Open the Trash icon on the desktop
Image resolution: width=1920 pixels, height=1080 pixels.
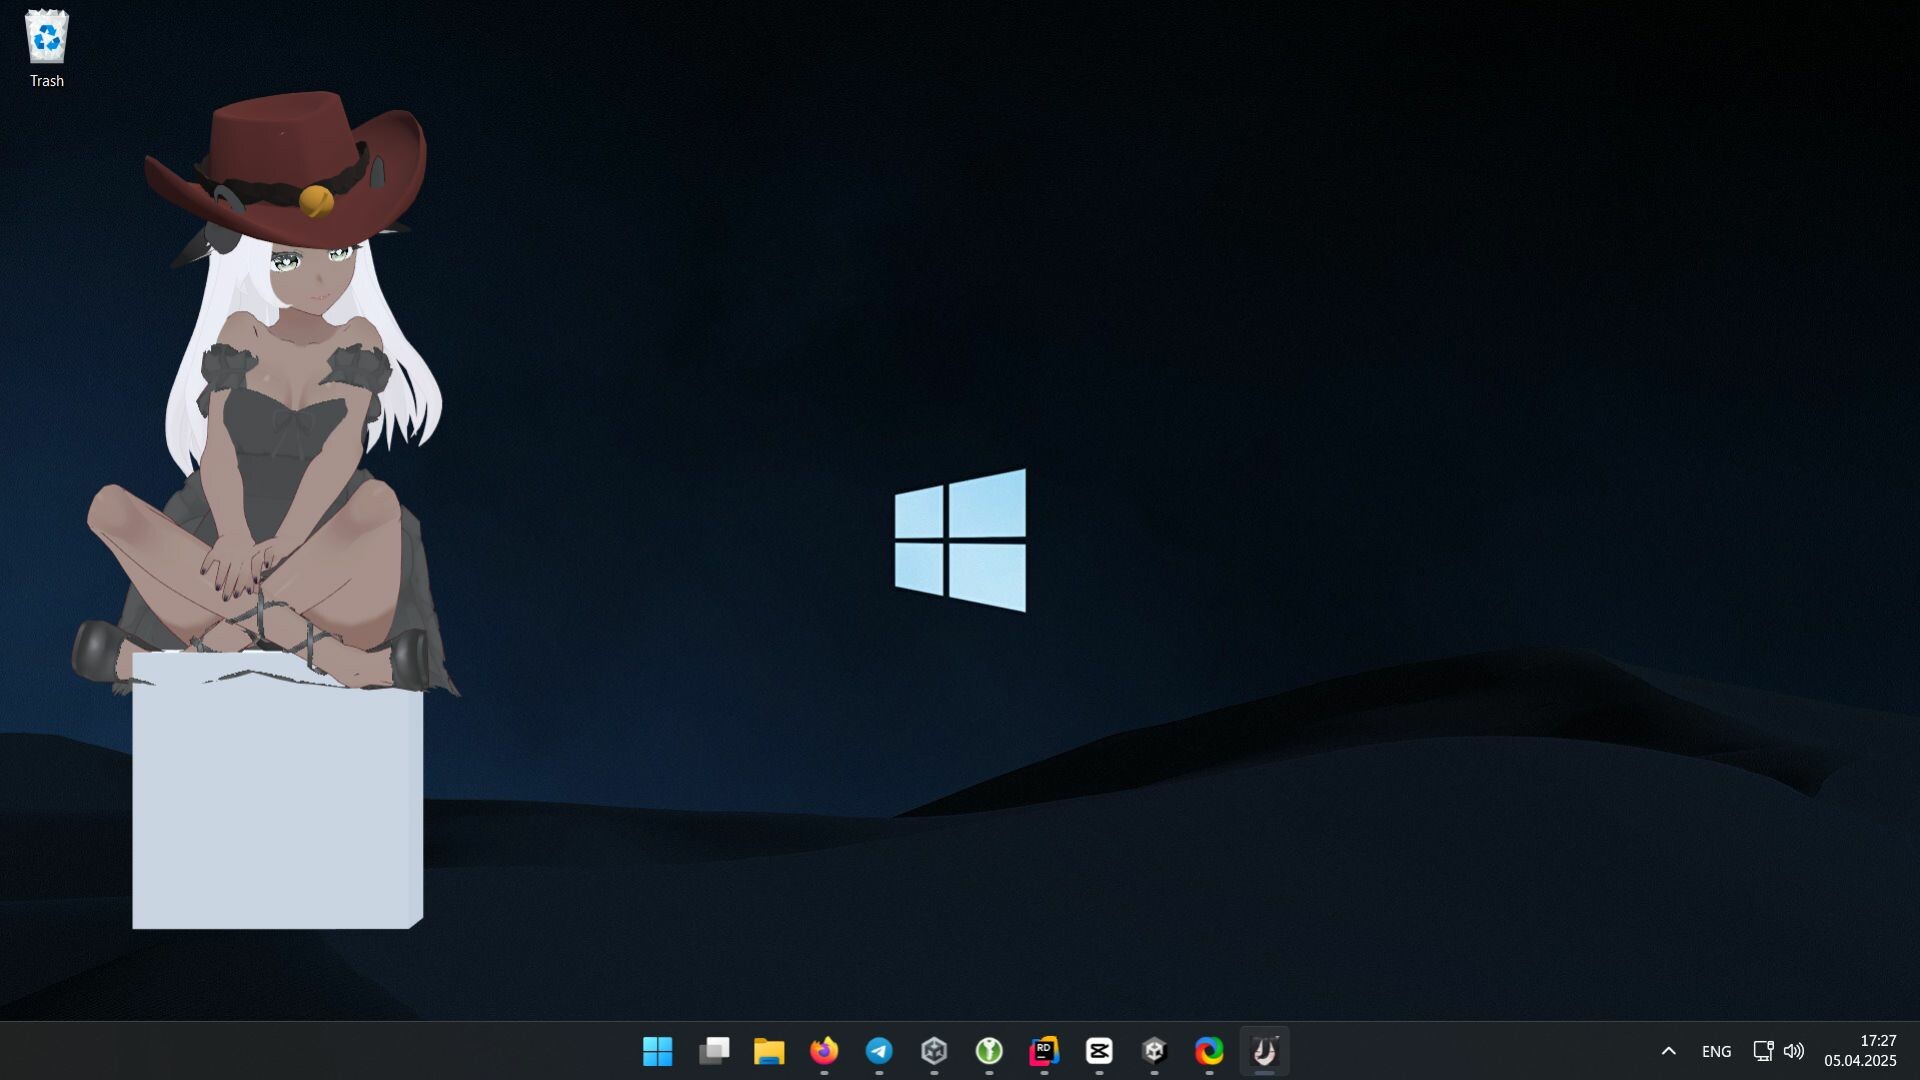[x=46, y=49]
